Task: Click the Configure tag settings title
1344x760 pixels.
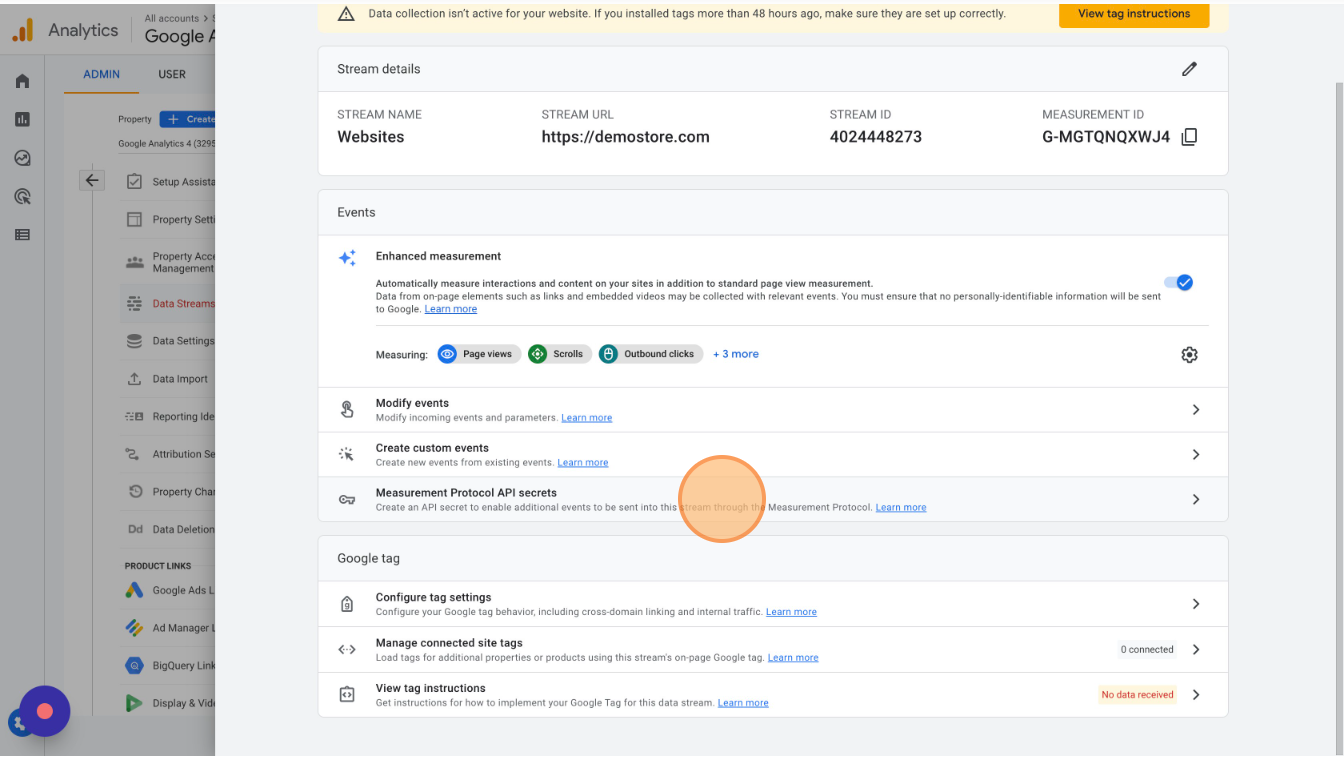Action: 434,597
